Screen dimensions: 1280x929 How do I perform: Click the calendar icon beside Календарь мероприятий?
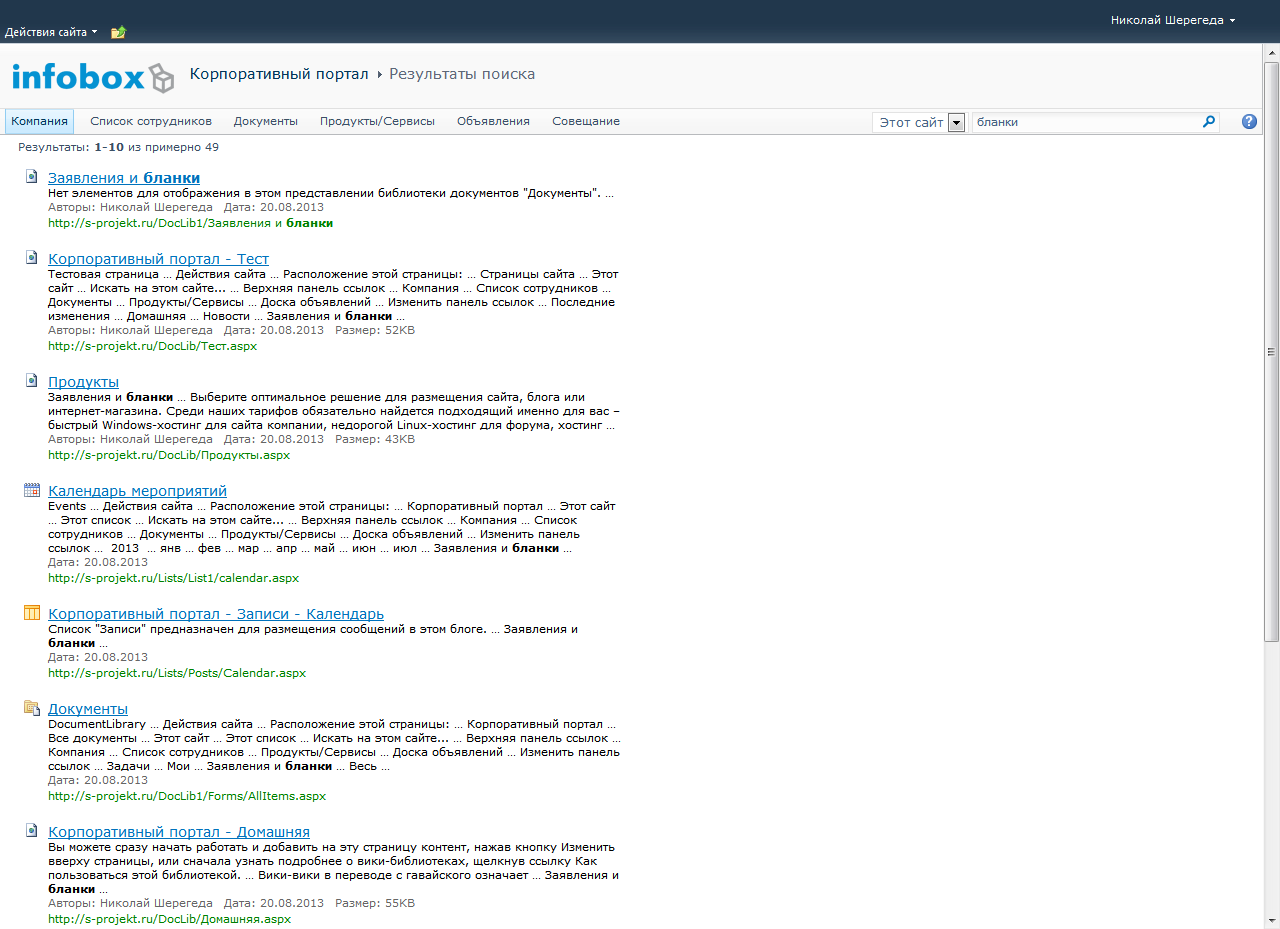pyautogui.click(x=31, y=490)
